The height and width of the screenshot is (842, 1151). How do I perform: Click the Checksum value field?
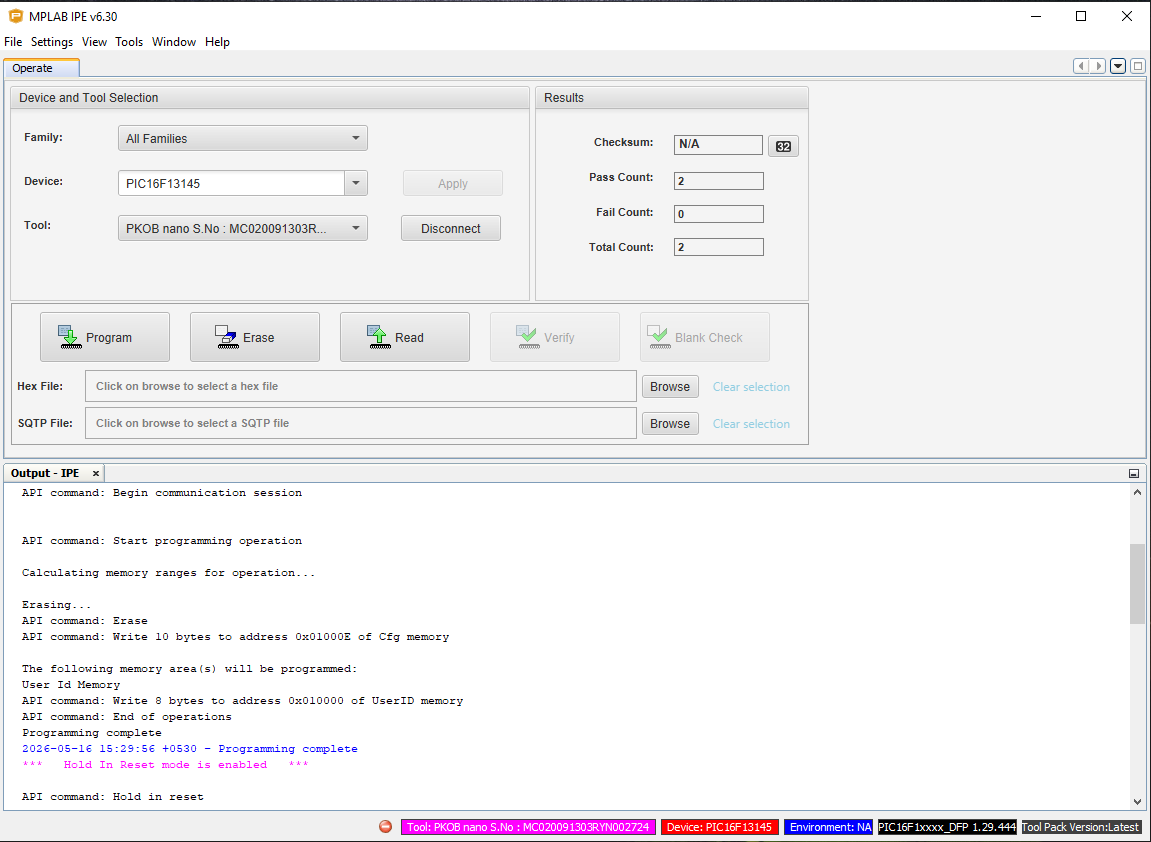[x=719, y=145]
